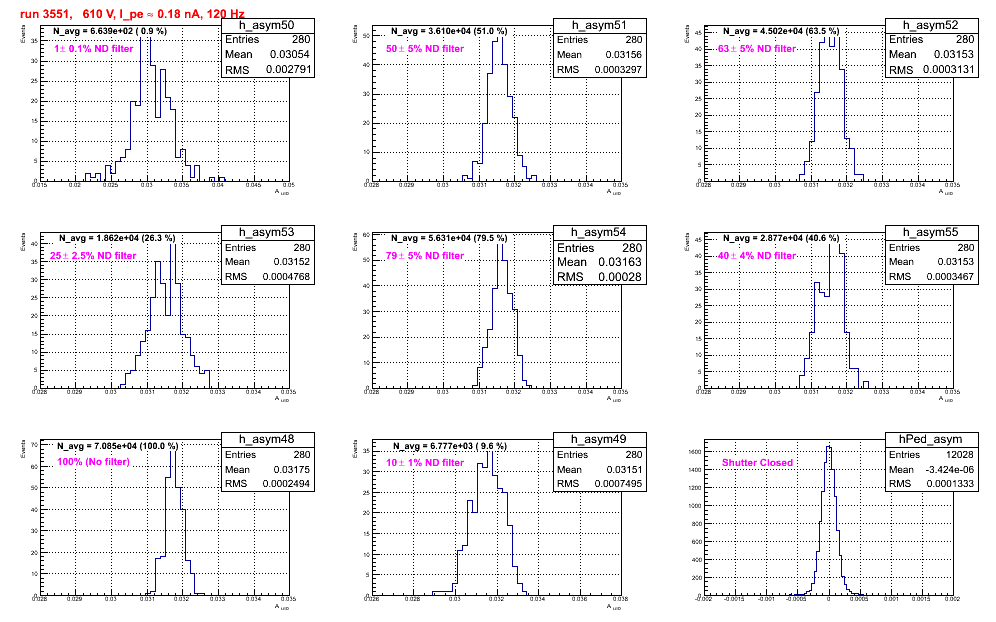This screenshot has height=622, width=996.
Task: Click RMS value 0.0002494 in h_asym48
Action: (286, 484)
